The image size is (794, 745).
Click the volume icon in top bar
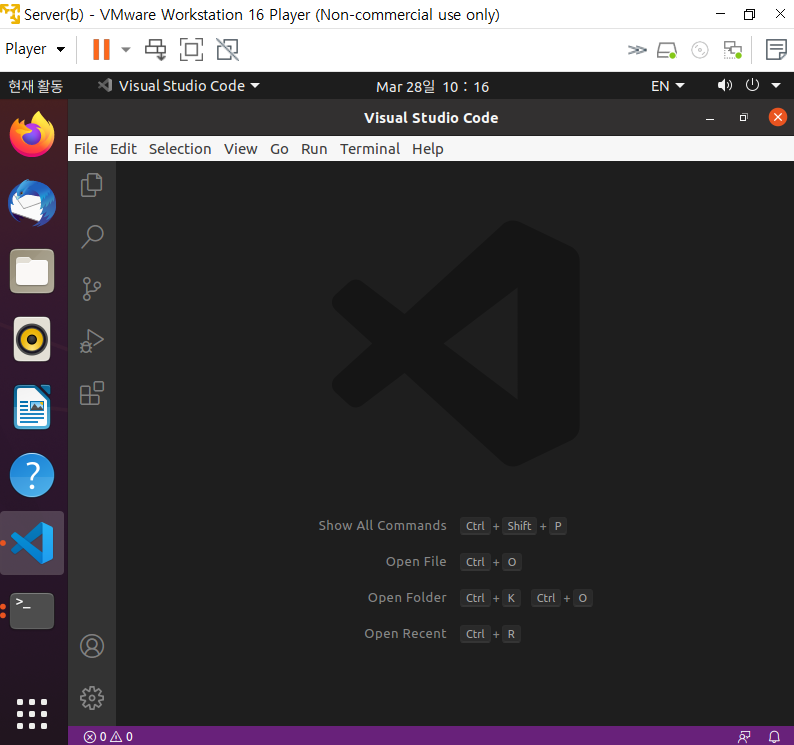725,85
